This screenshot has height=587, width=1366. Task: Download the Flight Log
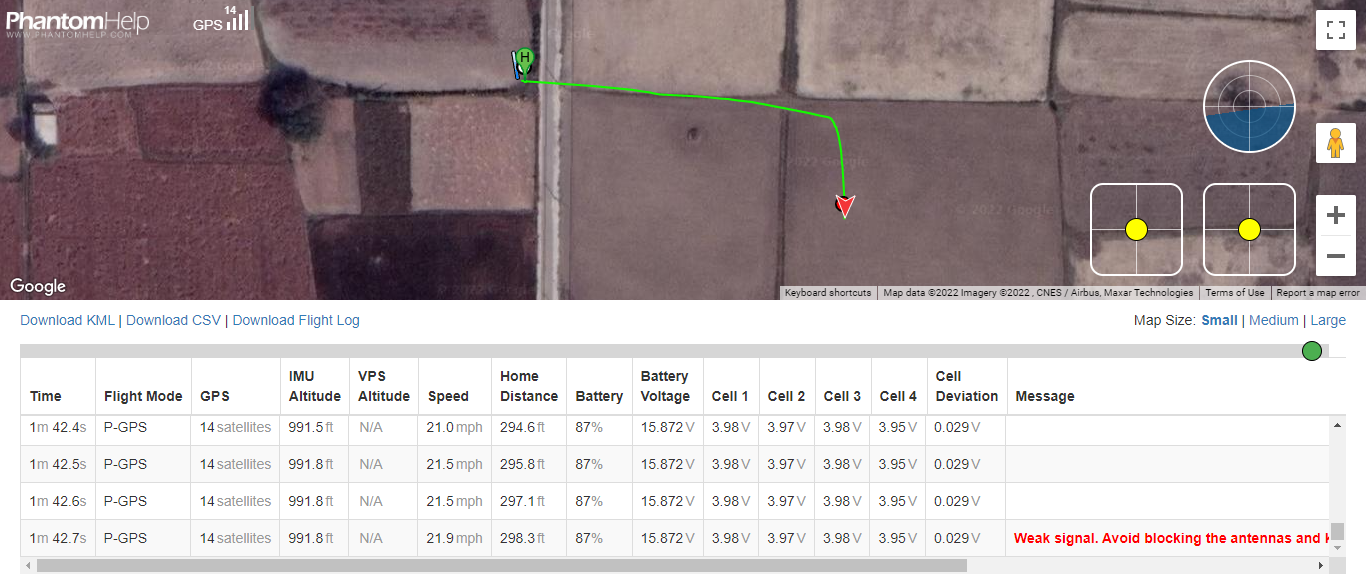296,320
